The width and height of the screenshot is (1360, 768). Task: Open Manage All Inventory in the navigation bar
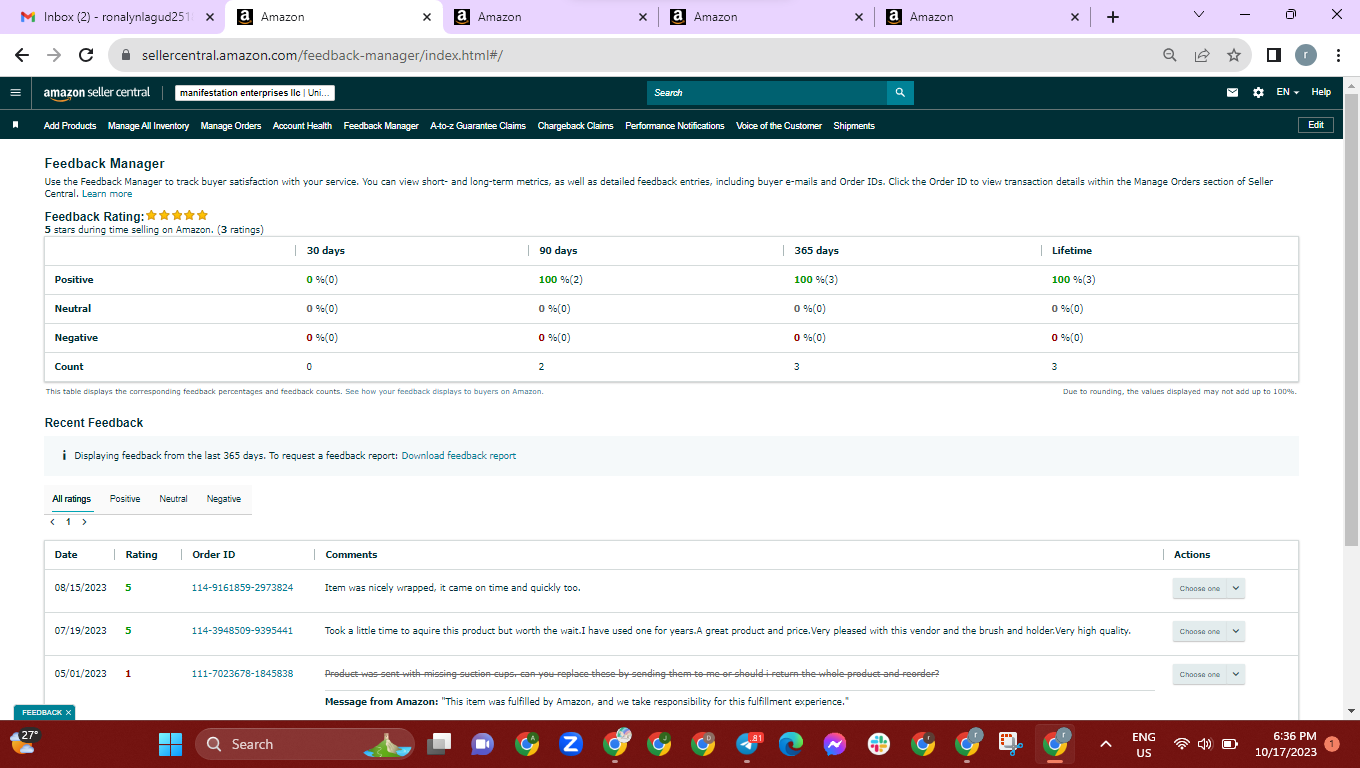[x=149, y=126]
